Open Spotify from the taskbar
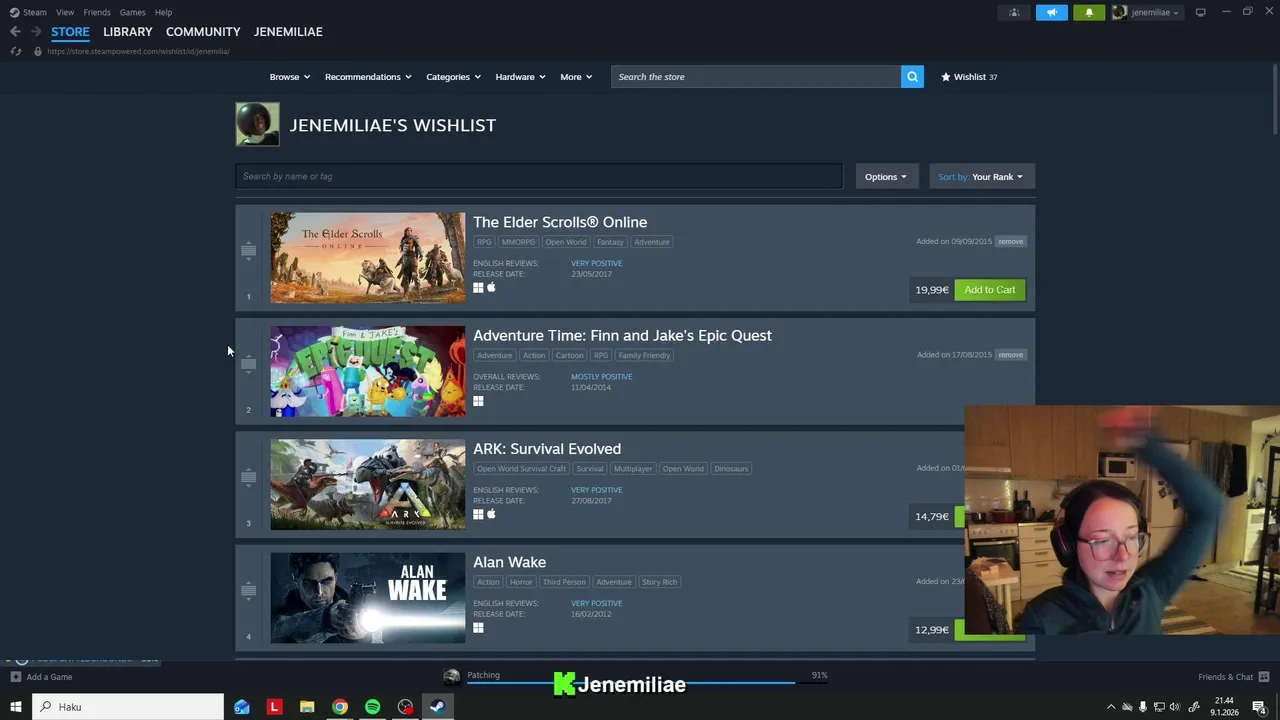The image size is (1280, 720). coord(372,707)
